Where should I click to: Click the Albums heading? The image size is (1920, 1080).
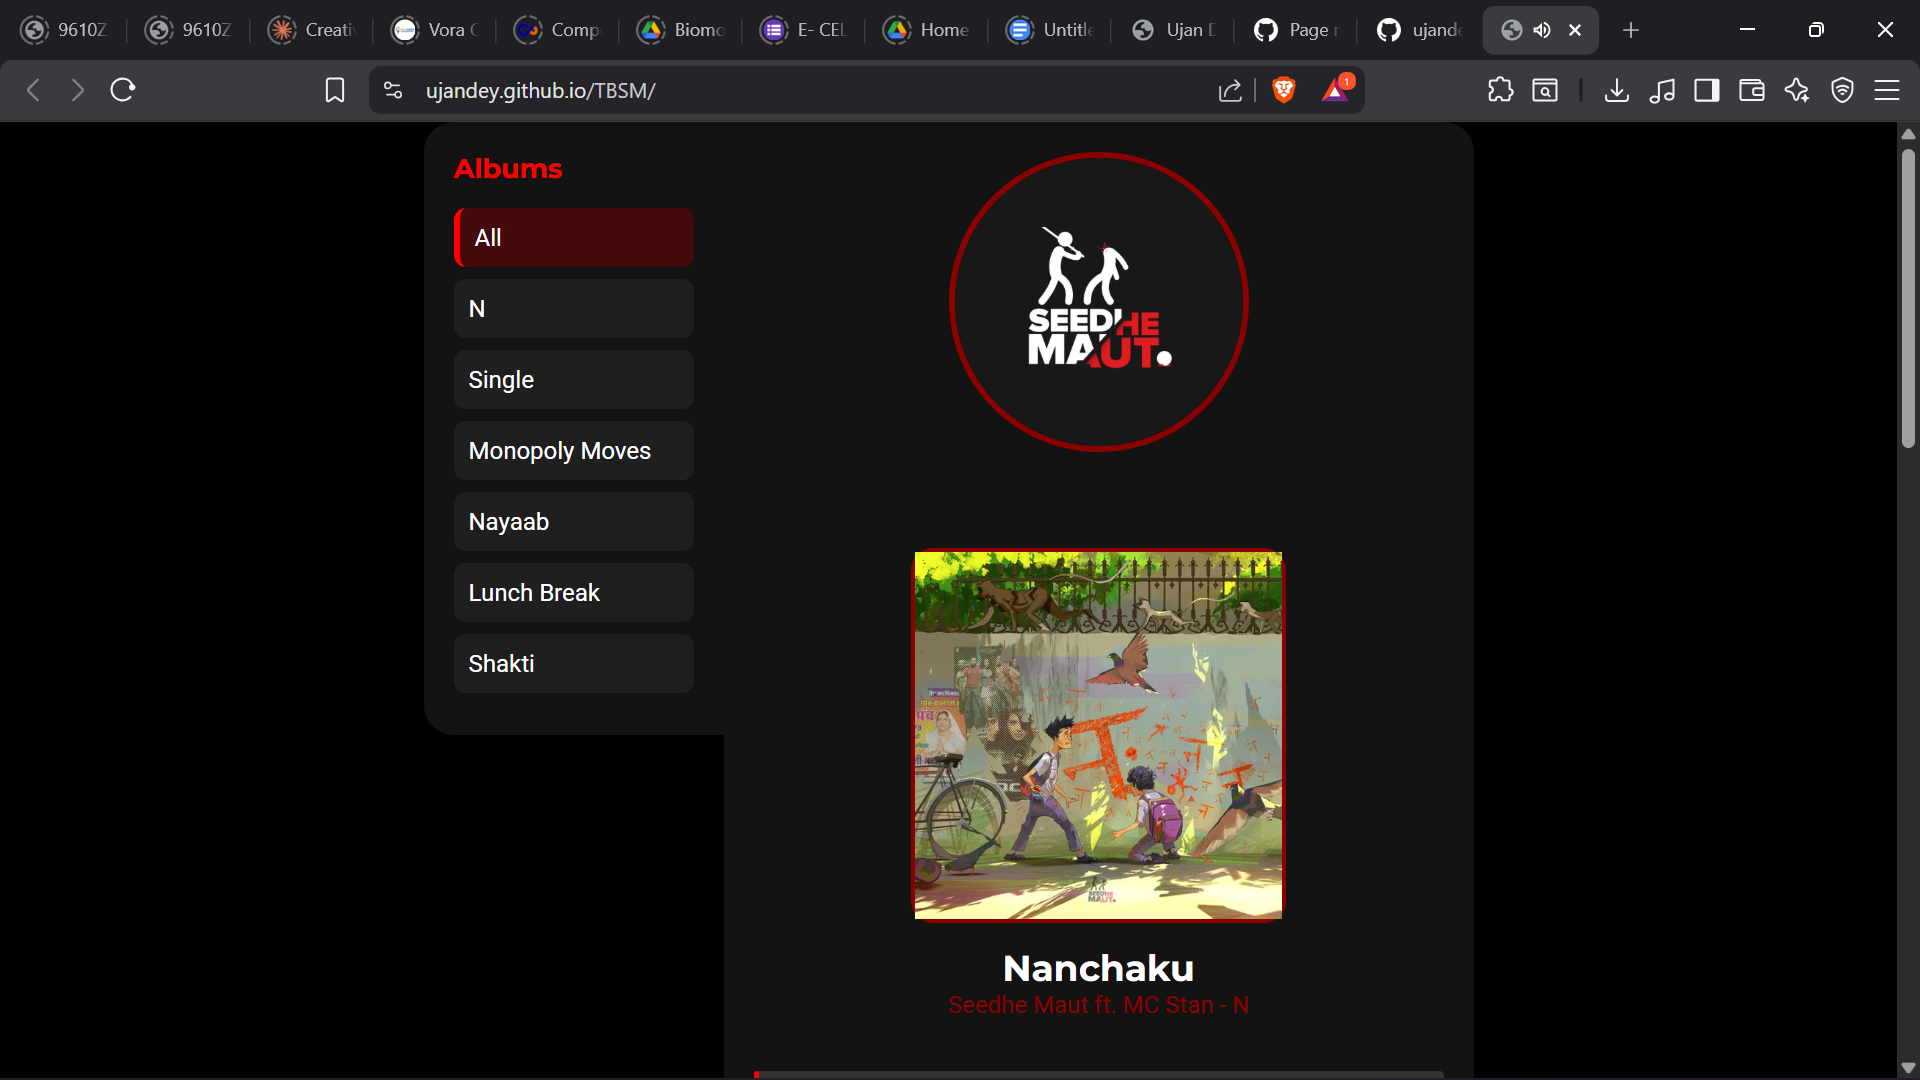click(508, 169)
